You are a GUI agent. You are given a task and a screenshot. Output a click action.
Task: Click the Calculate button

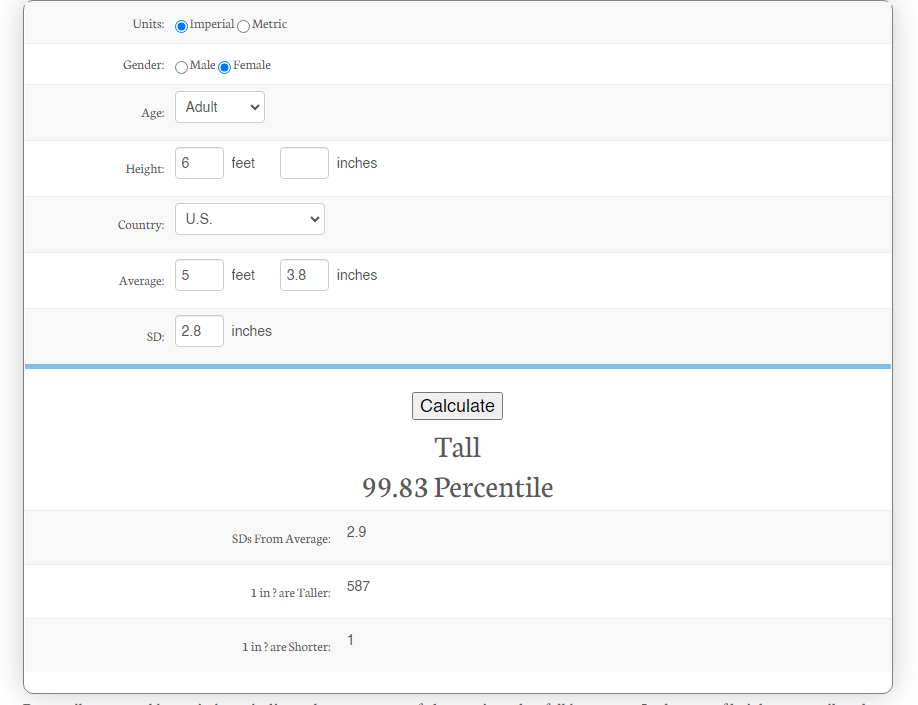(457, 406)
